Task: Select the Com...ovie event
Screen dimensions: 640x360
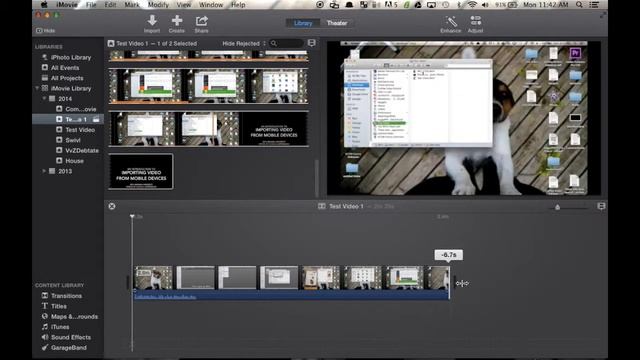Action: (77, 109)
